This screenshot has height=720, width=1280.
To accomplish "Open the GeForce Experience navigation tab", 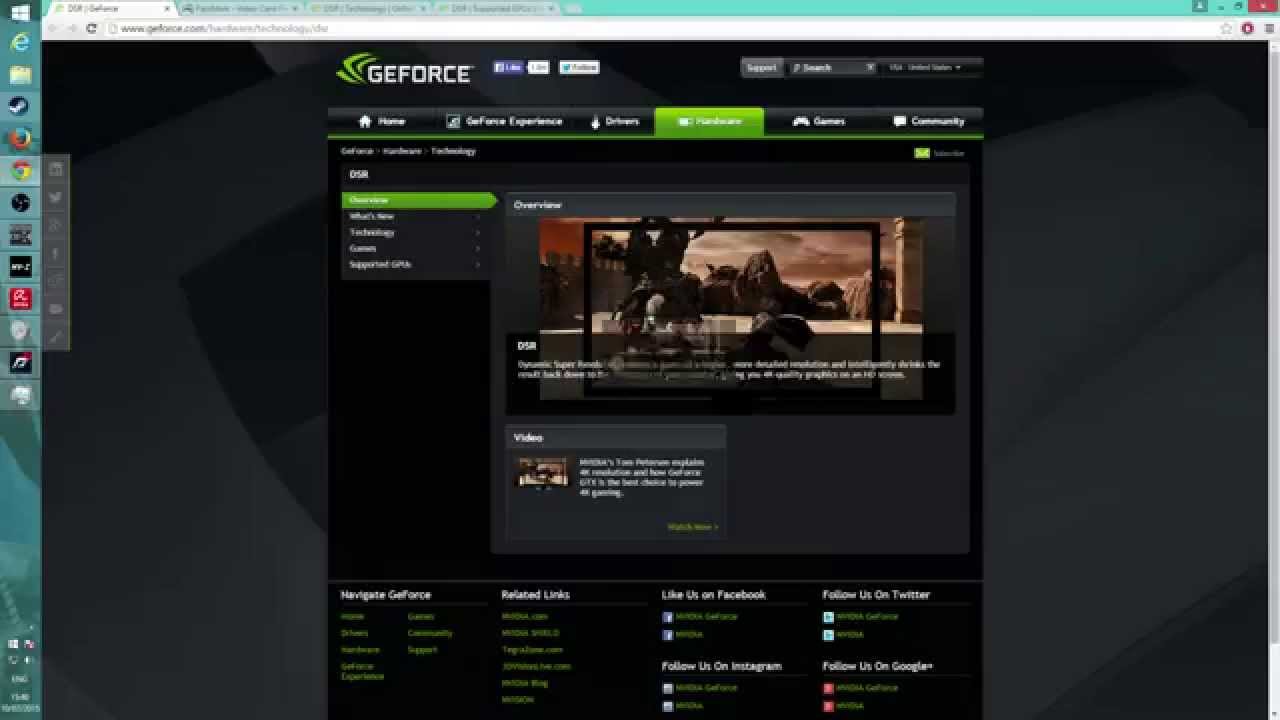I will coord(504,121).
